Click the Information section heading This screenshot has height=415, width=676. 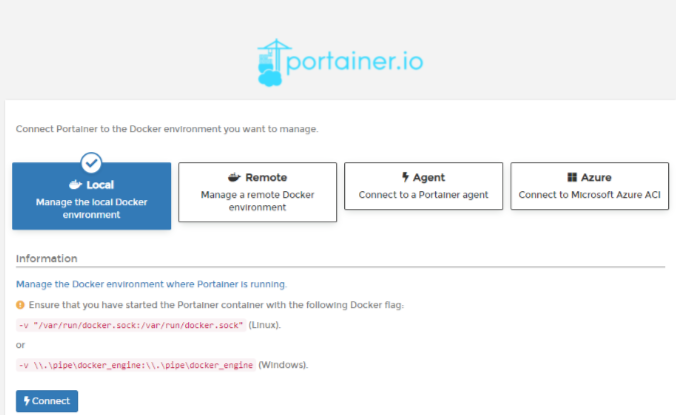point(47,259)
